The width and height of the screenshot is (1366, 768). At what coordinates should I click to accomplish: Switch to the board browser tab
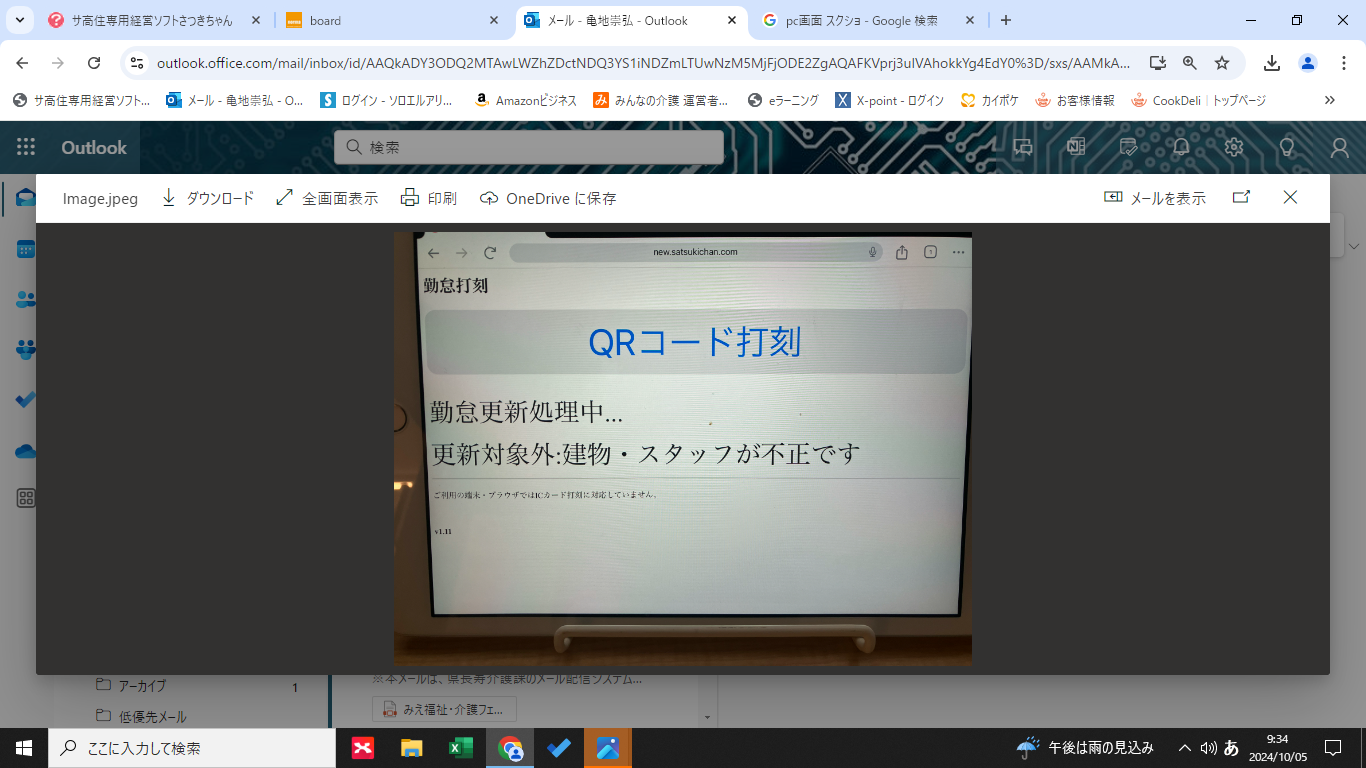(390, 20)
